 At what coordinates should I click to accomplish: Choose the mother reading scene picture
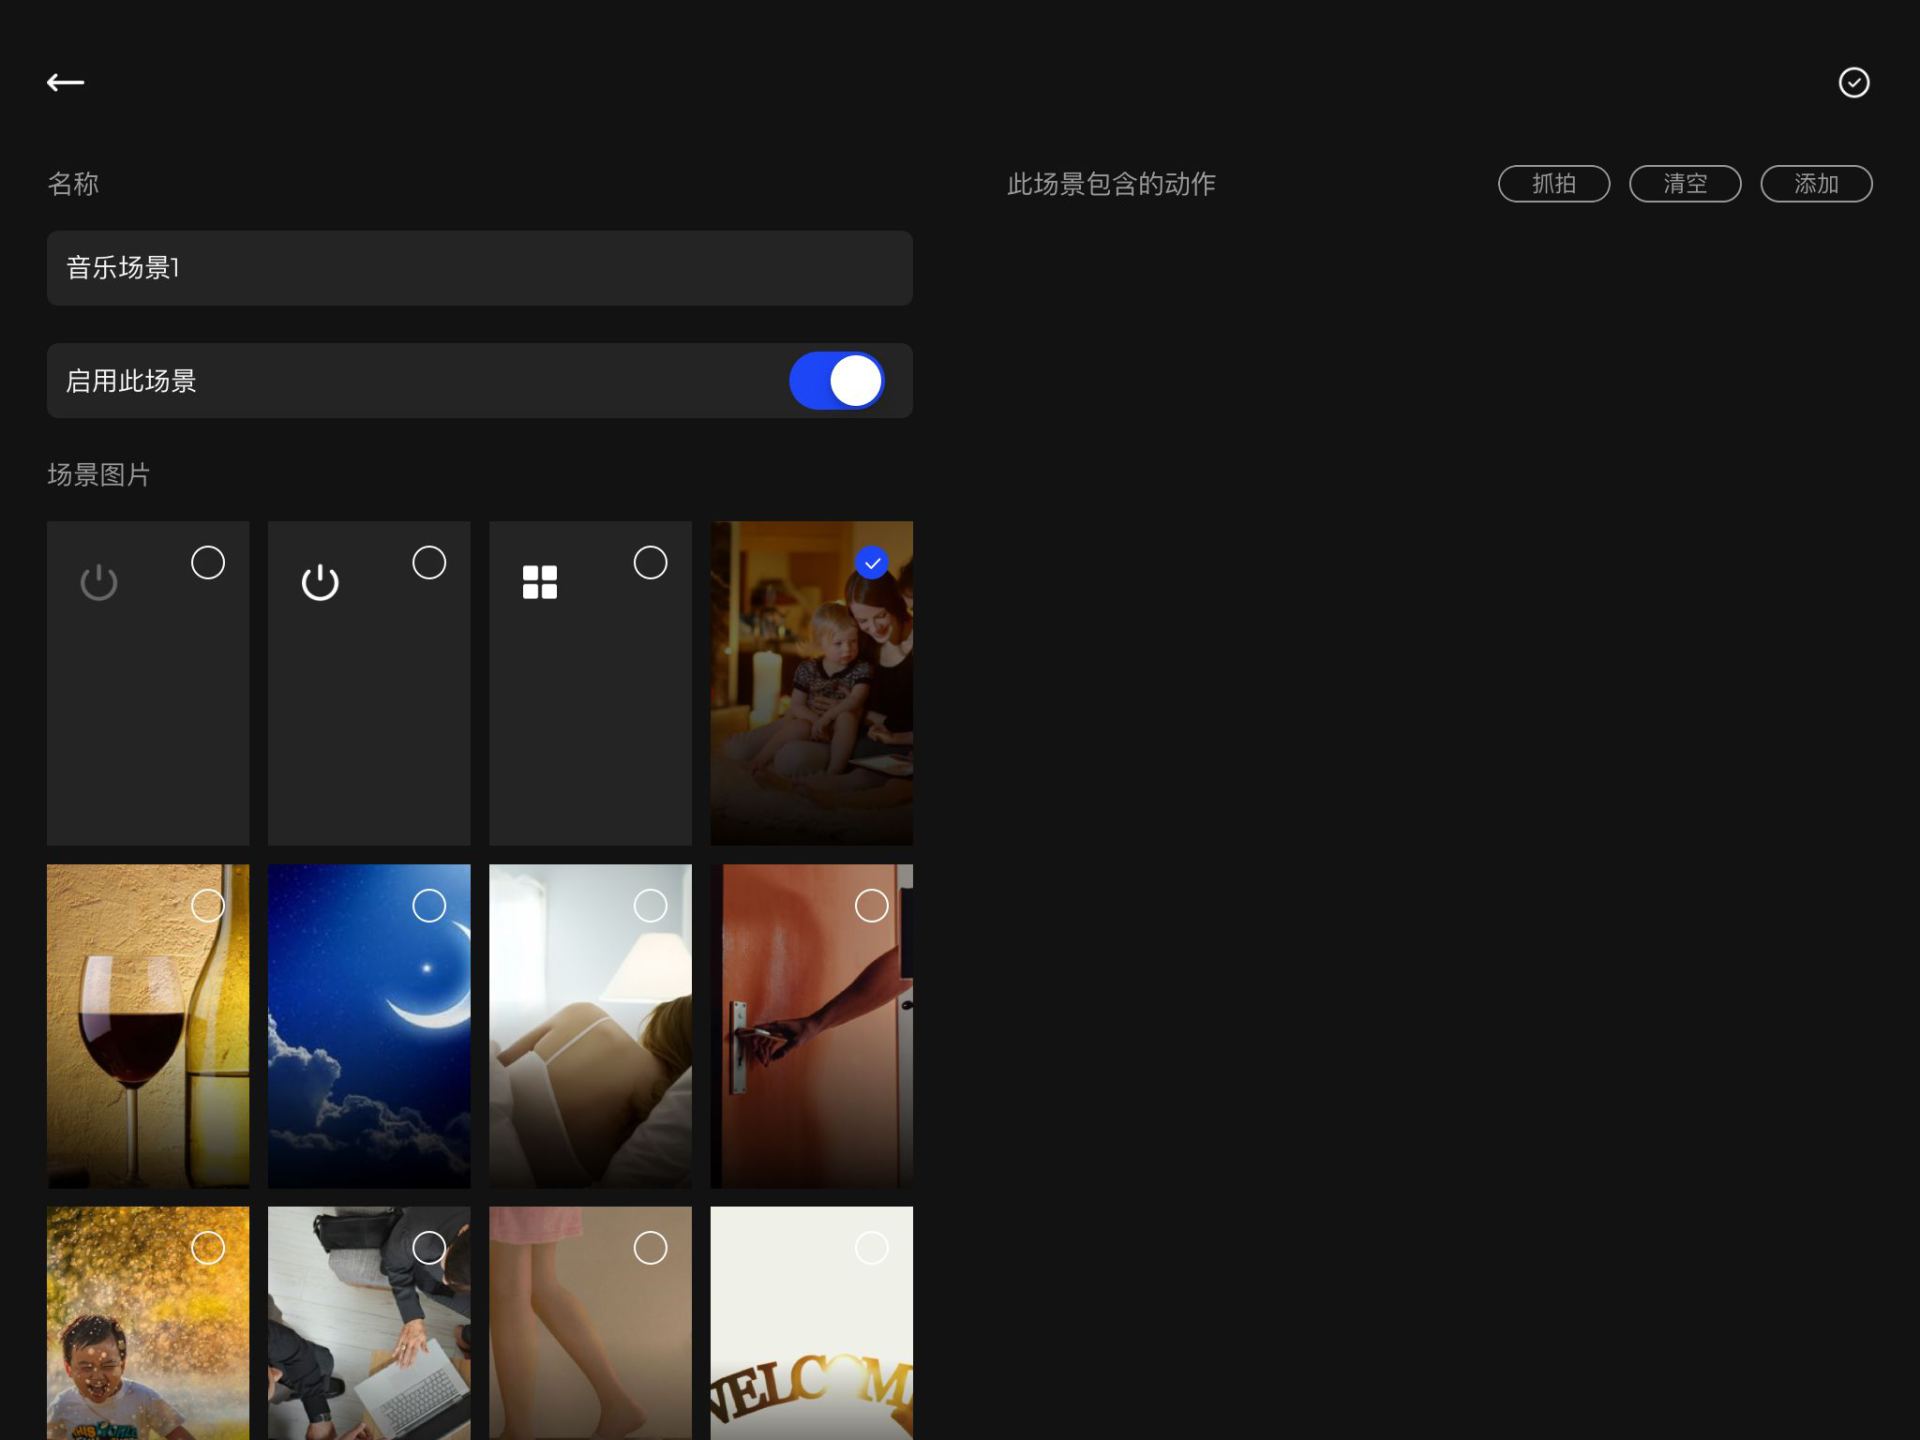(812, 683)
